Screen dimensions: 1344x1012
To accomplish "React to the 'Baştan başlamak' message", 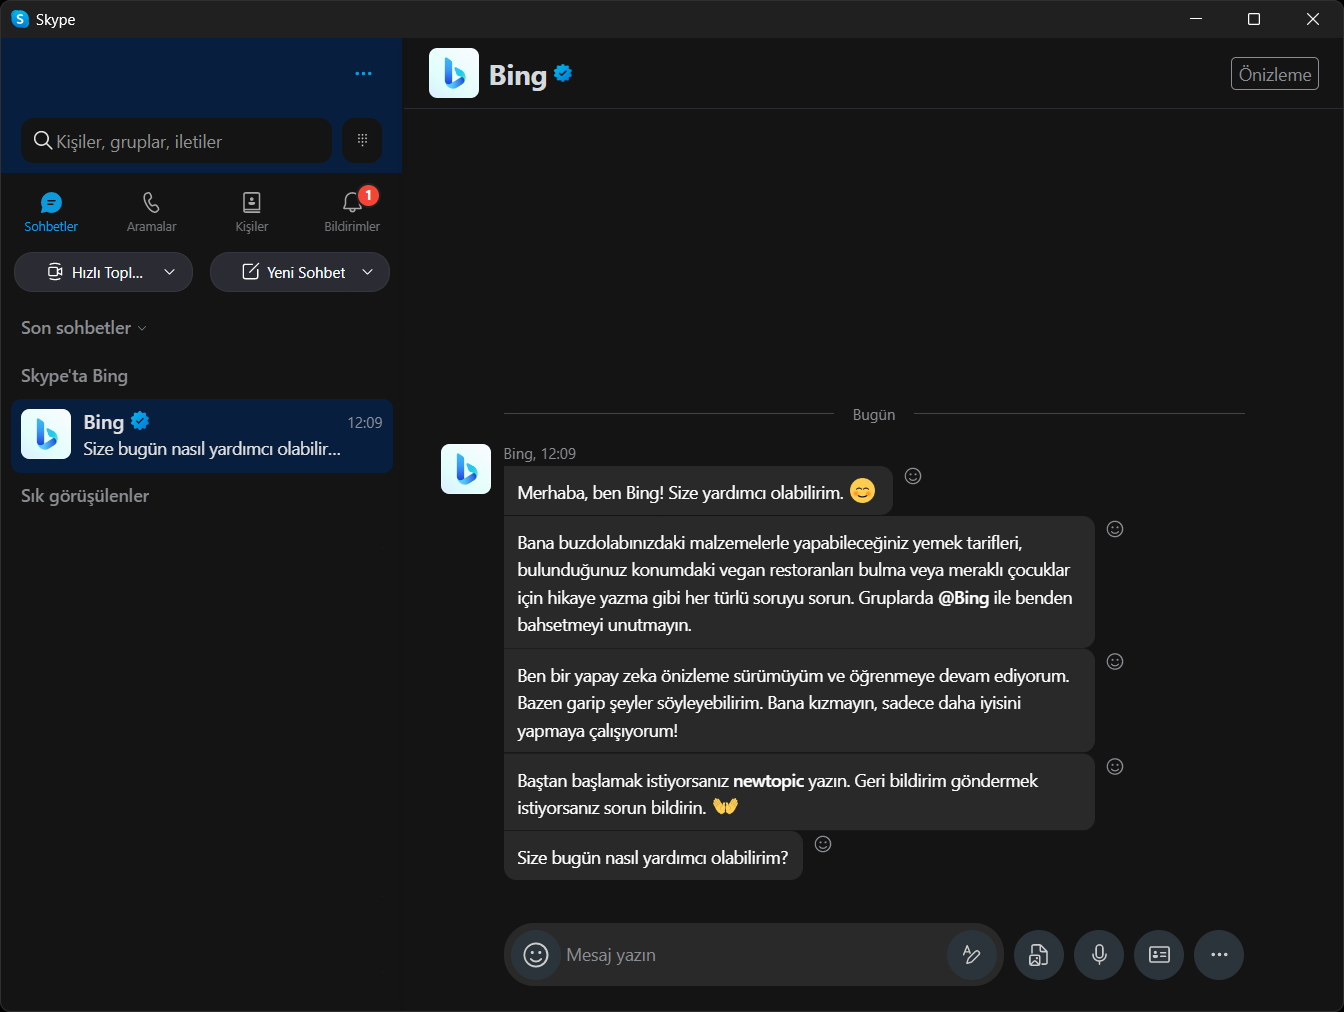I will [x=1115, y=766].
